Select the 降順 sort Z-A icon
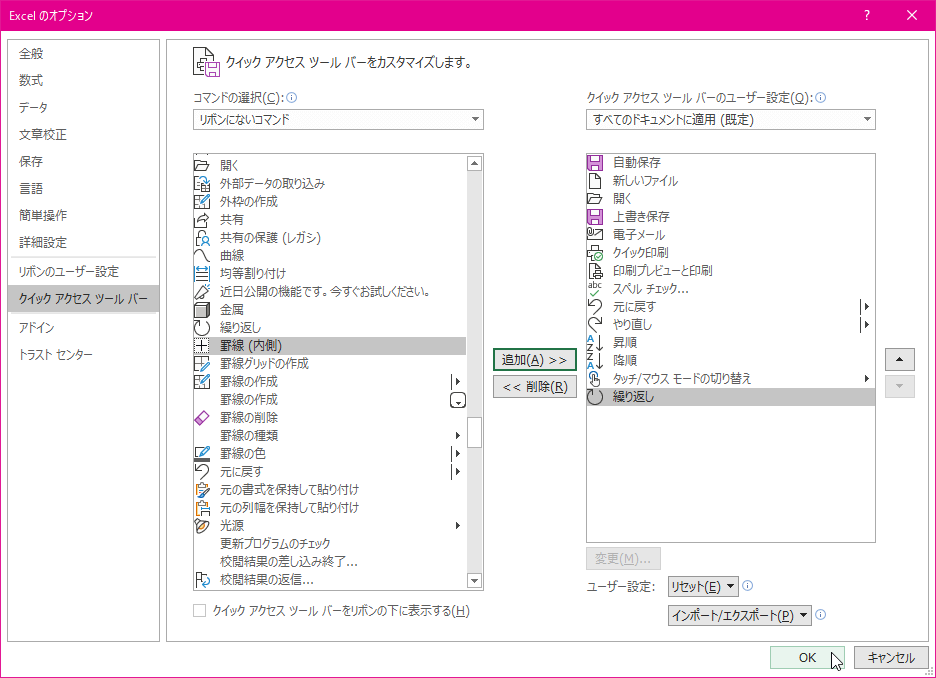 coord(595,360)
